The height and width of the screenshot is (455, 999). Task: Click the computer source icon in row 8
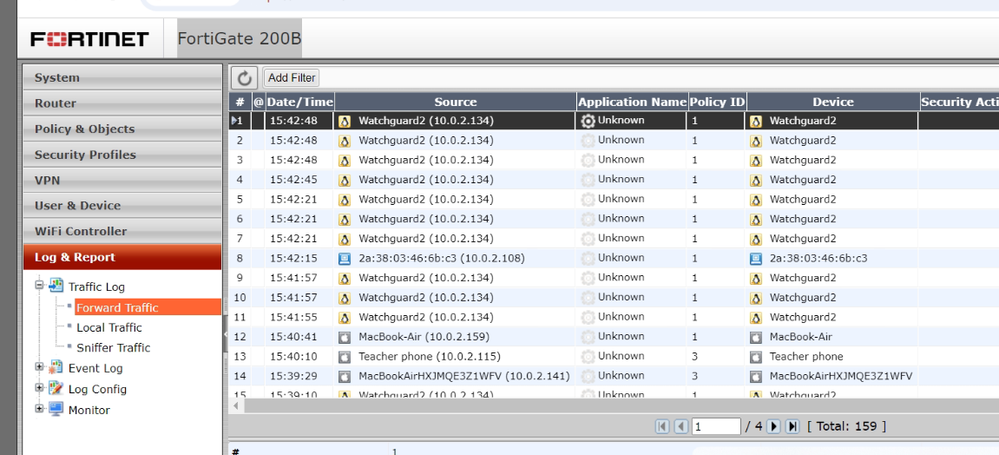(x=345, y=259)
